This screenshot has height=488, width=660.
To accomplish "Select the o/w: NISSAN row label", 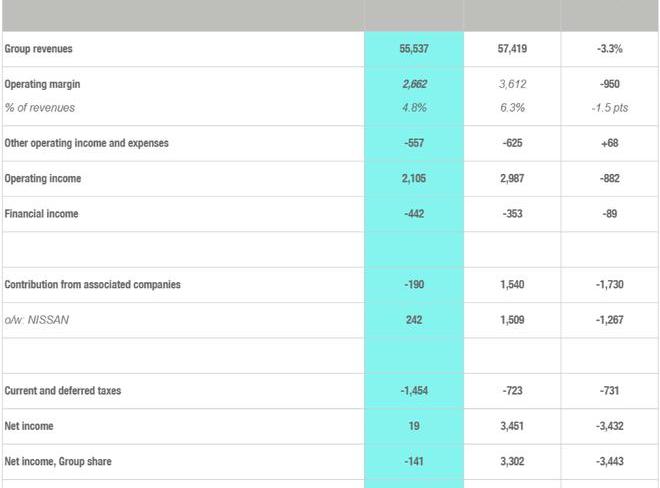I will pos(37,320).
